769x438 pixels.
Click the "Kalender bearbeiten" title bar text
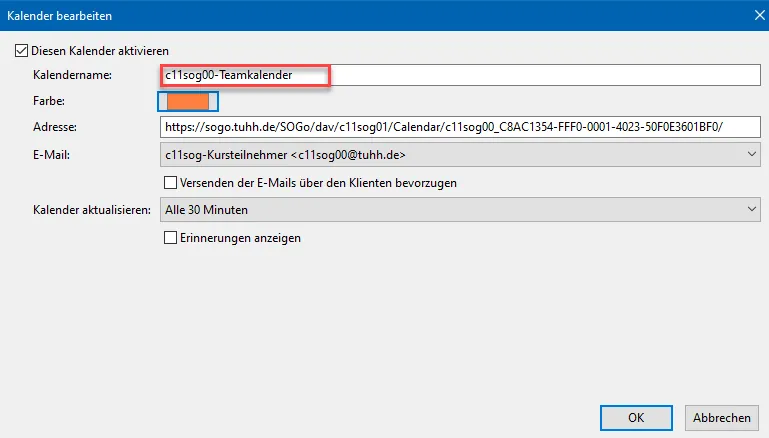coord(62,15)
